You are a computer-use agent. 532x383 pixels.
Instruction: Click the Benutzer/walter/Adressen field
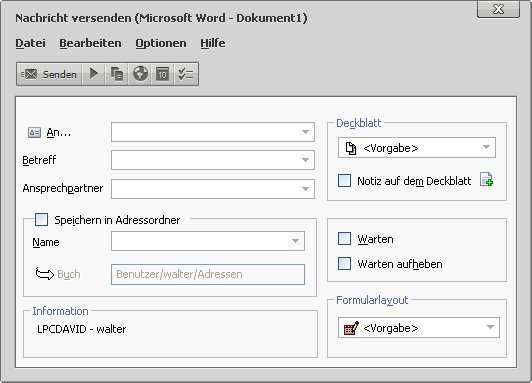click(208, 274)
